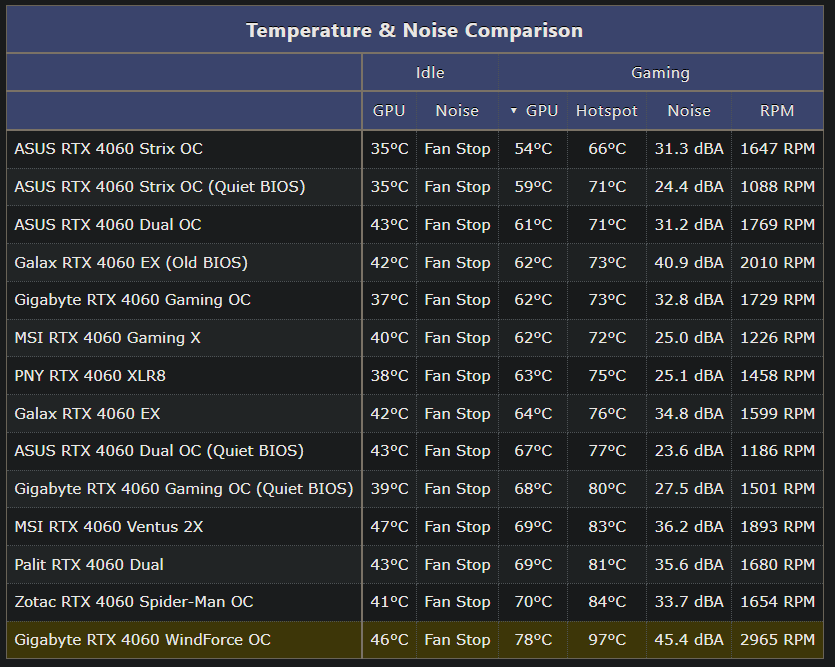Select the Gaming group header

click(x=660, y=72)
